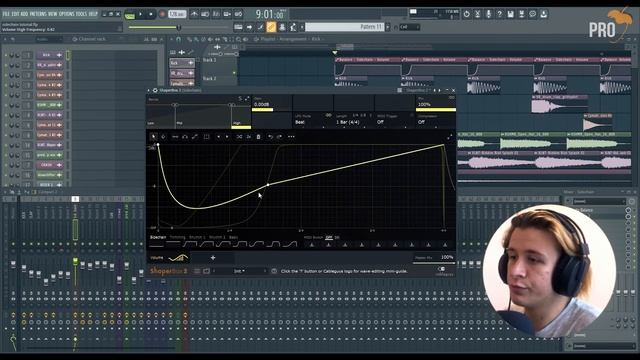
Task: Click the randomize shuffle icon in ShaperBox
Action: click(239, 137)
